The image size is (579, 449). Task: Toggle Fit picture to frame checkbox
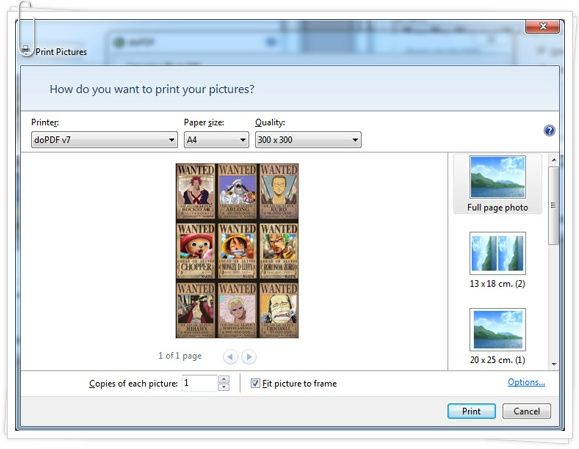tap(255, 383)
